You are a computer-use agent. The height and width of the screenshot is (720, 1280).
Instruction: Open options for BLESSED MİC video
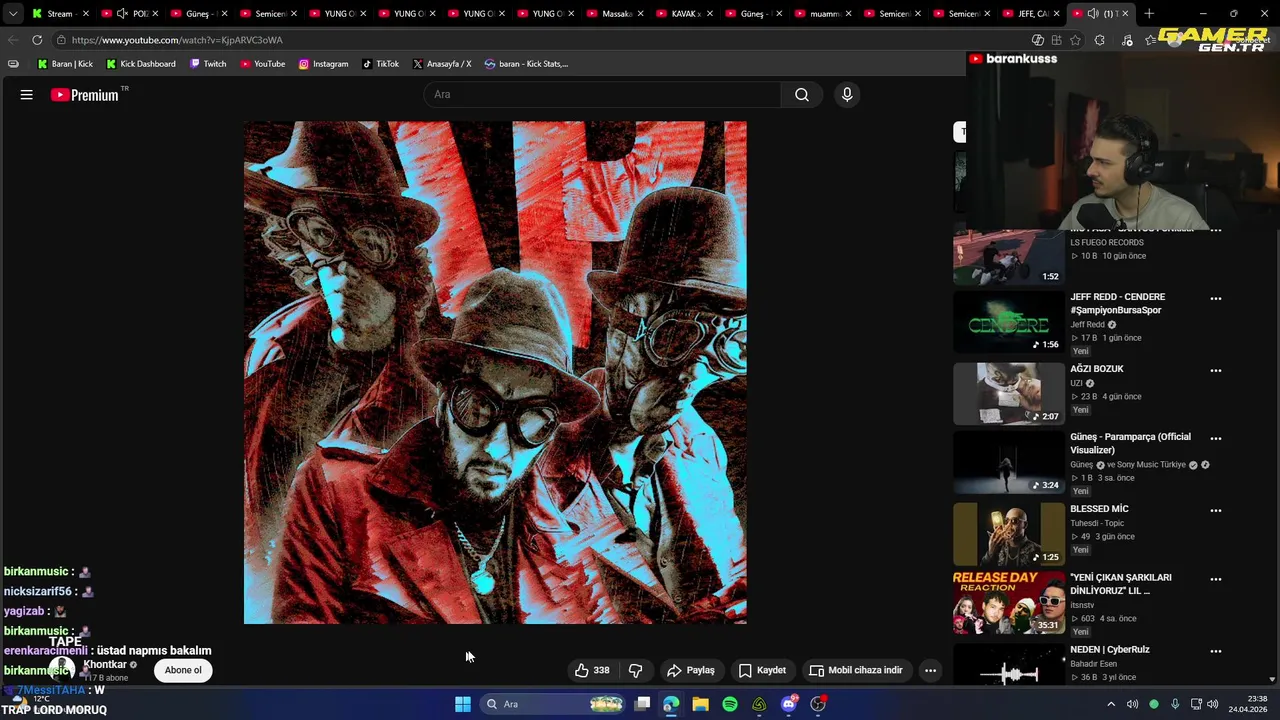click(x=1216, y=510)
